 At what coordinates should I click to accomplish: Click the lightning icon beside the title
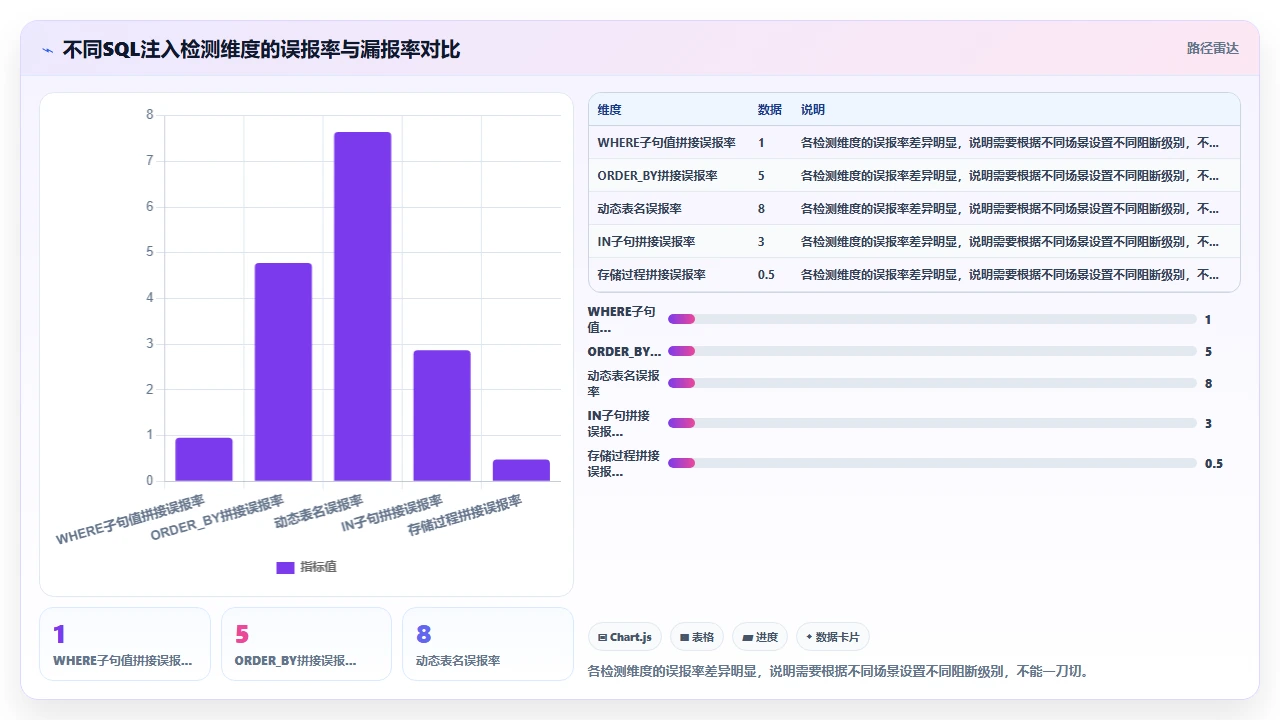tap(47, 49)
